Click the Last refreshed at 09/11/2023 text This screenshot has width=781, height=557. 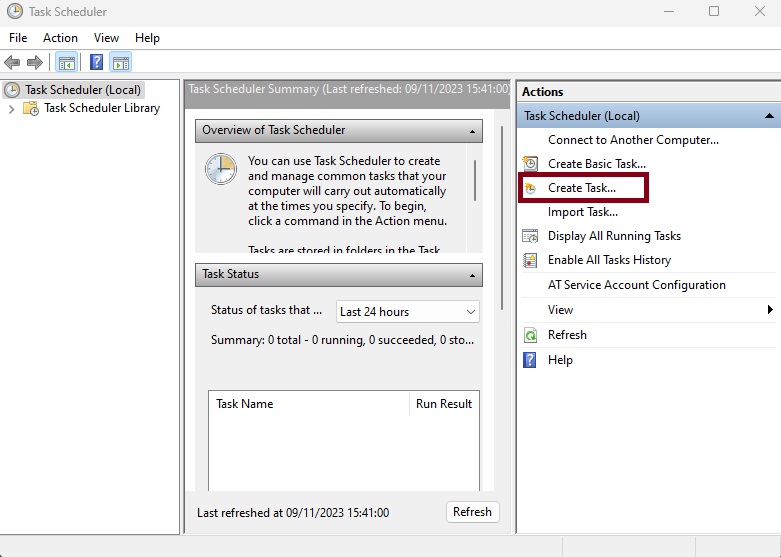pyautogui.click(x=293, y=513)
